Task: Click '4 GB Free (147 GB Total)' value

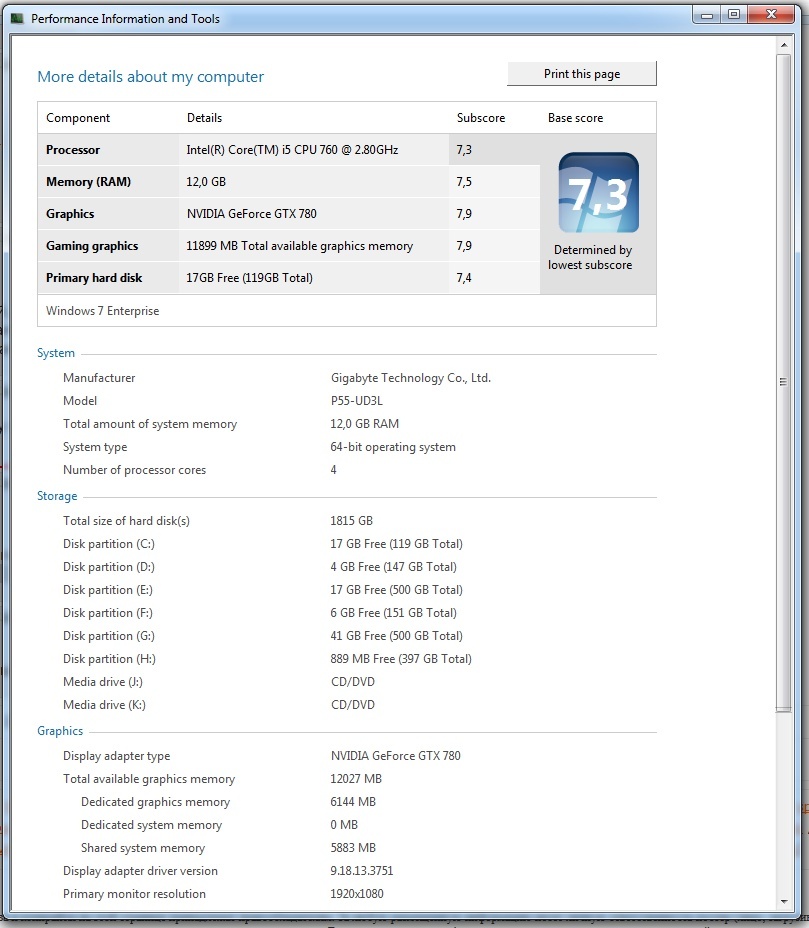Action: [x=394, y=567]
